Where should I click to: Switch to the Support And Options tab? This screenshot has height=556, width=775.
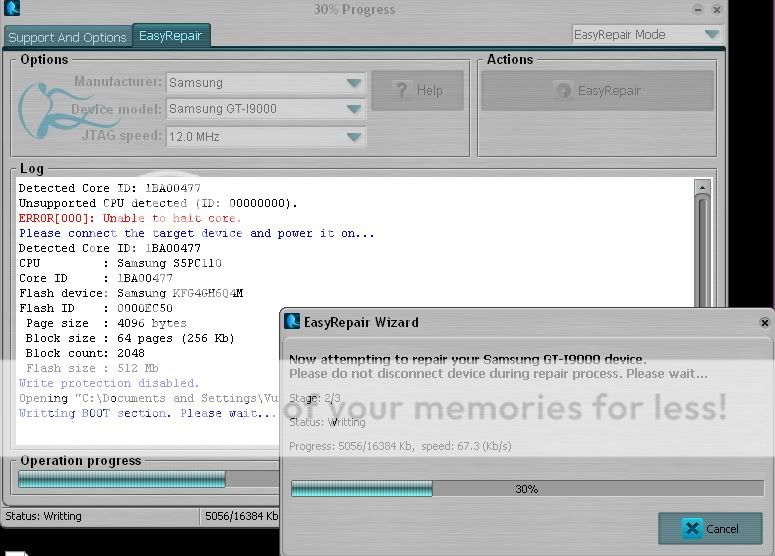(68, 38)
